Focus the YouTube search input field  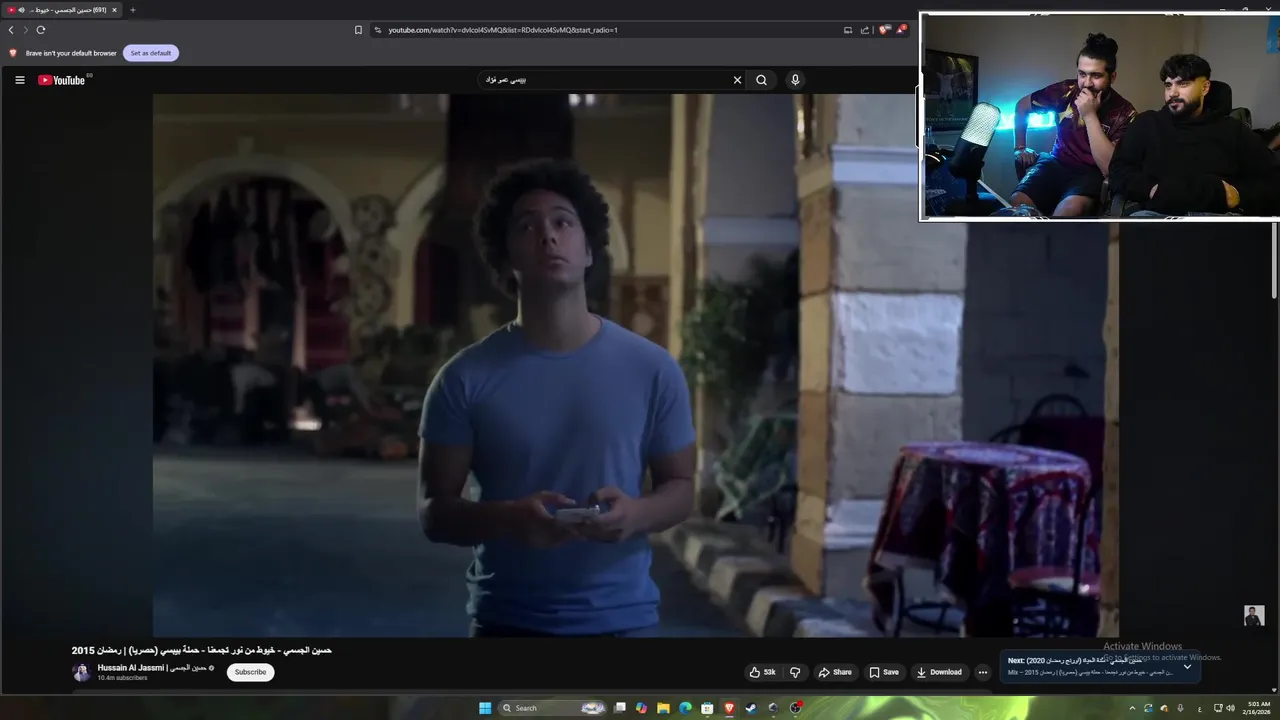[x=605, y=80]
